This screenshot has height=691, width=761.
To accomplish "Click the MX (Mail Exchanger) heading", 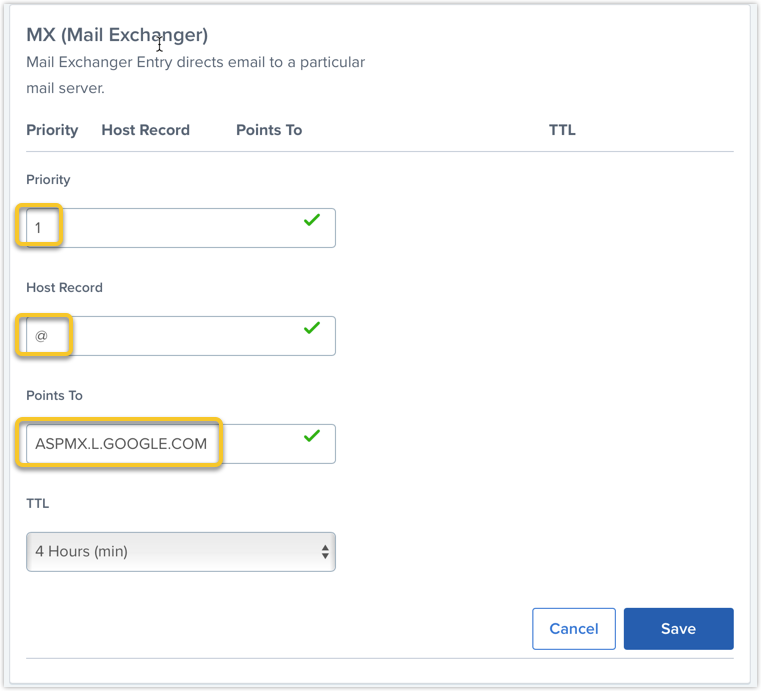I will click(x=117, y=35).
